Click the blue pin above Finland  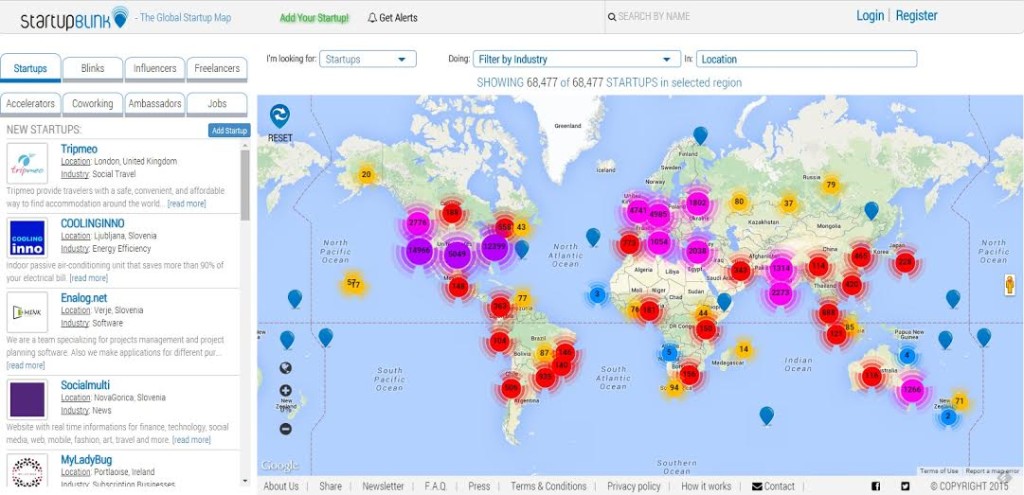coord(700,135)
